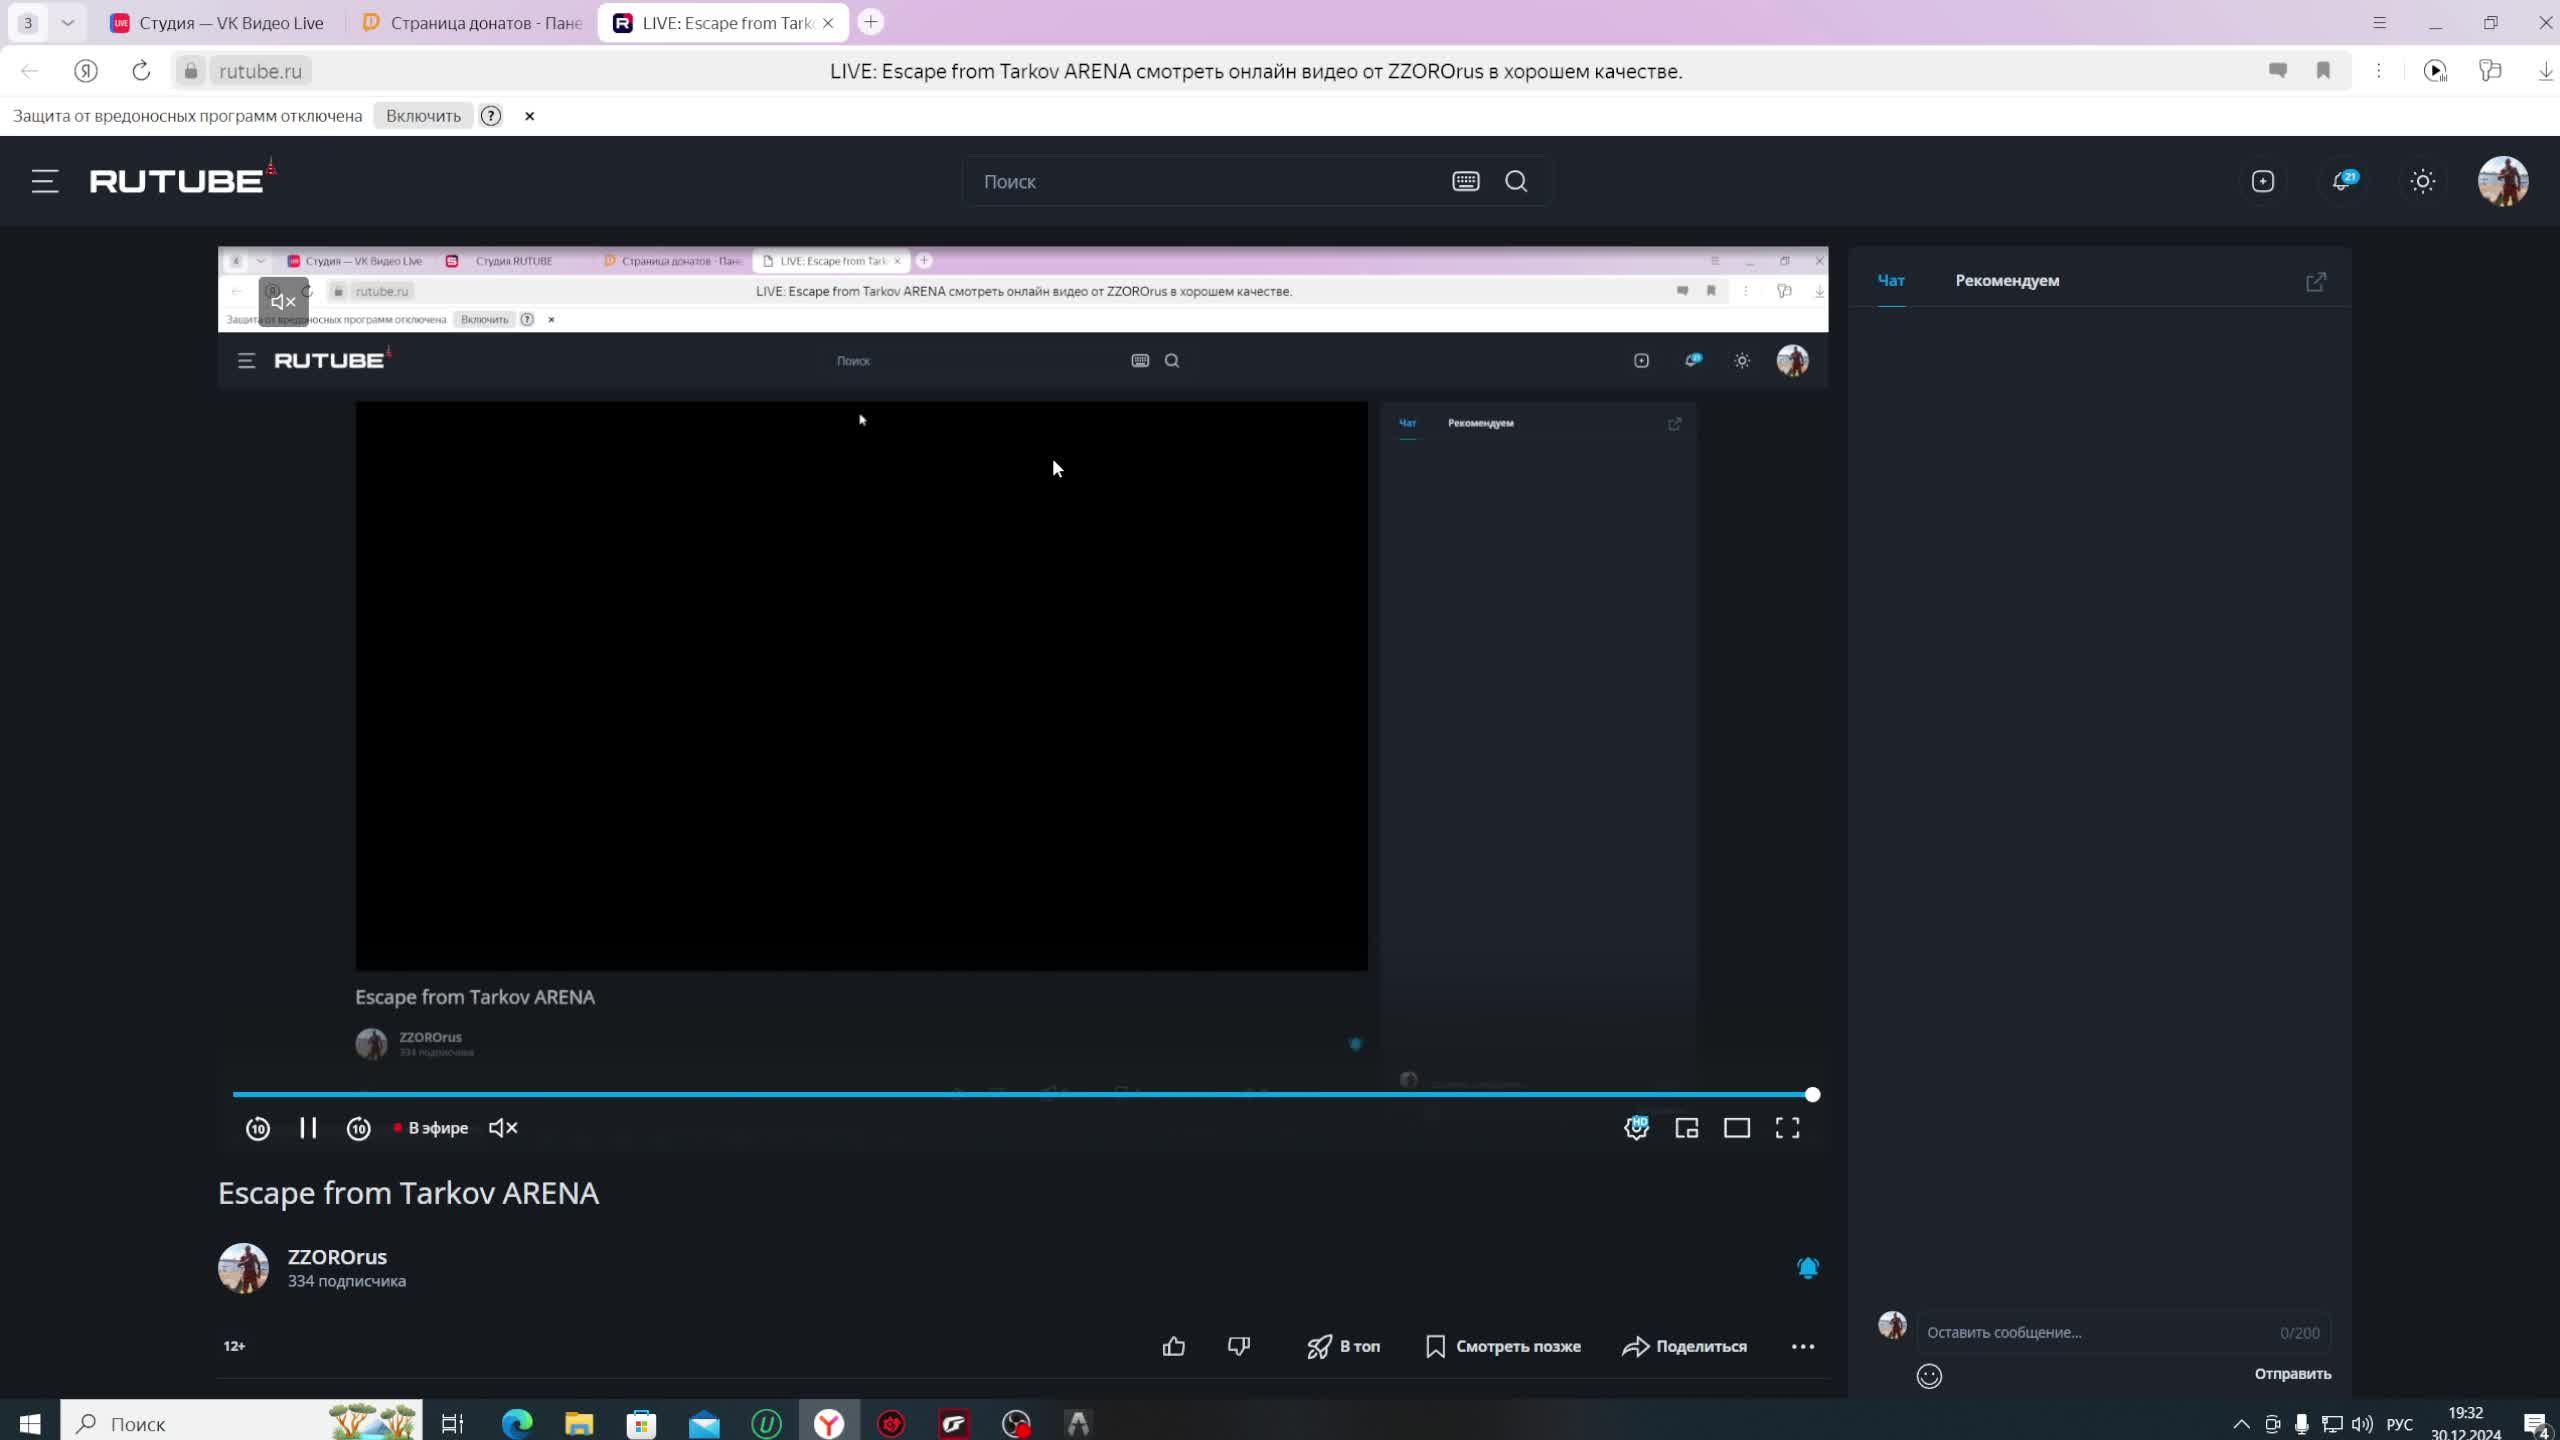Viewport: 2560px width, 1440px height.
Task: Open picture-in-picture mini player
Action: point(1686,1128)
